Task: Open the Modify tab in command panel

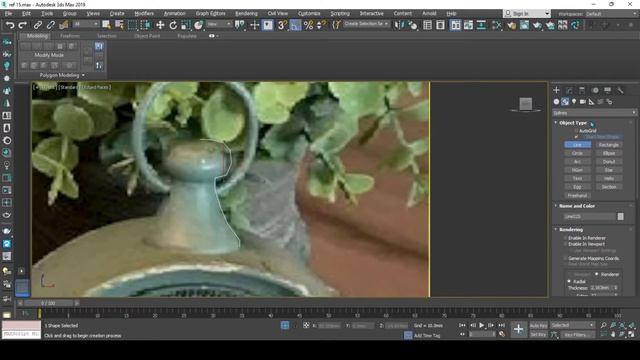Action: click(x=569, y=90)
